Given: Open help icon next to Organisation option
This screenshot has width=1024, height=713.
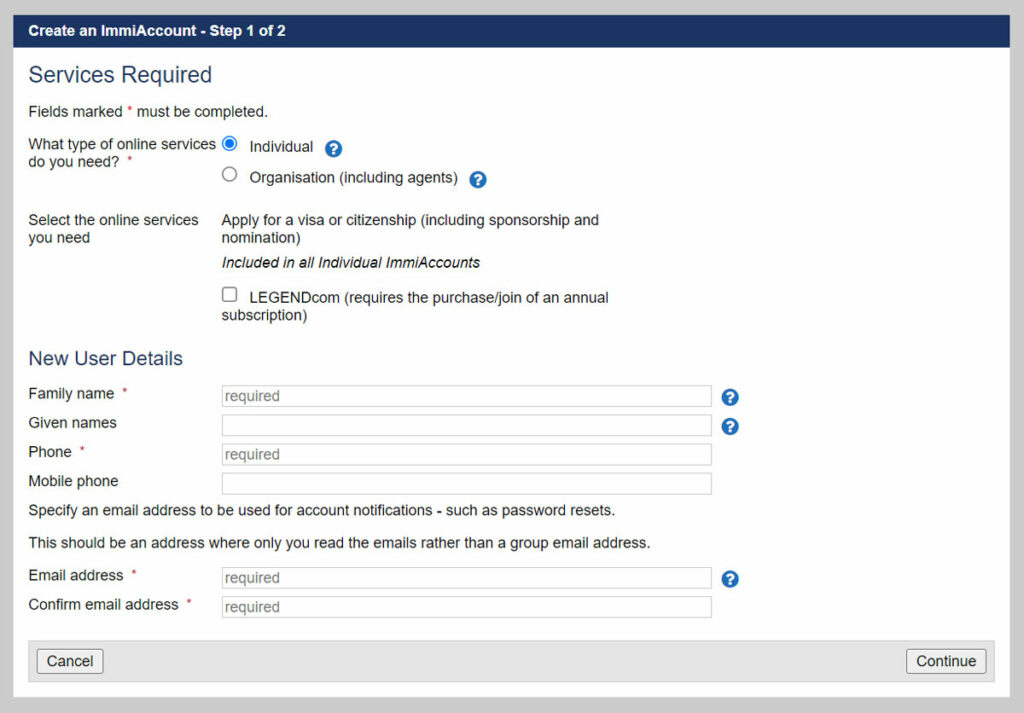Looking at the screenshot, I should tap(477, 180).
